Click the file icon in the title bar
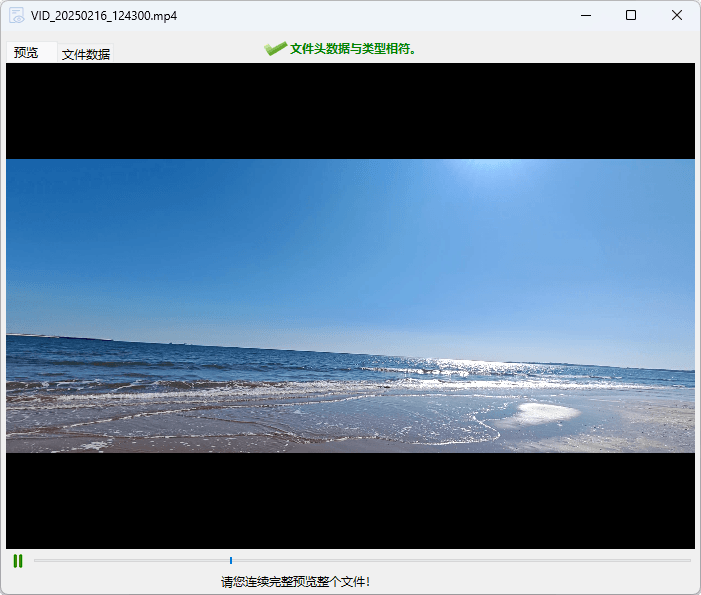701x595 pixels. 17,16
